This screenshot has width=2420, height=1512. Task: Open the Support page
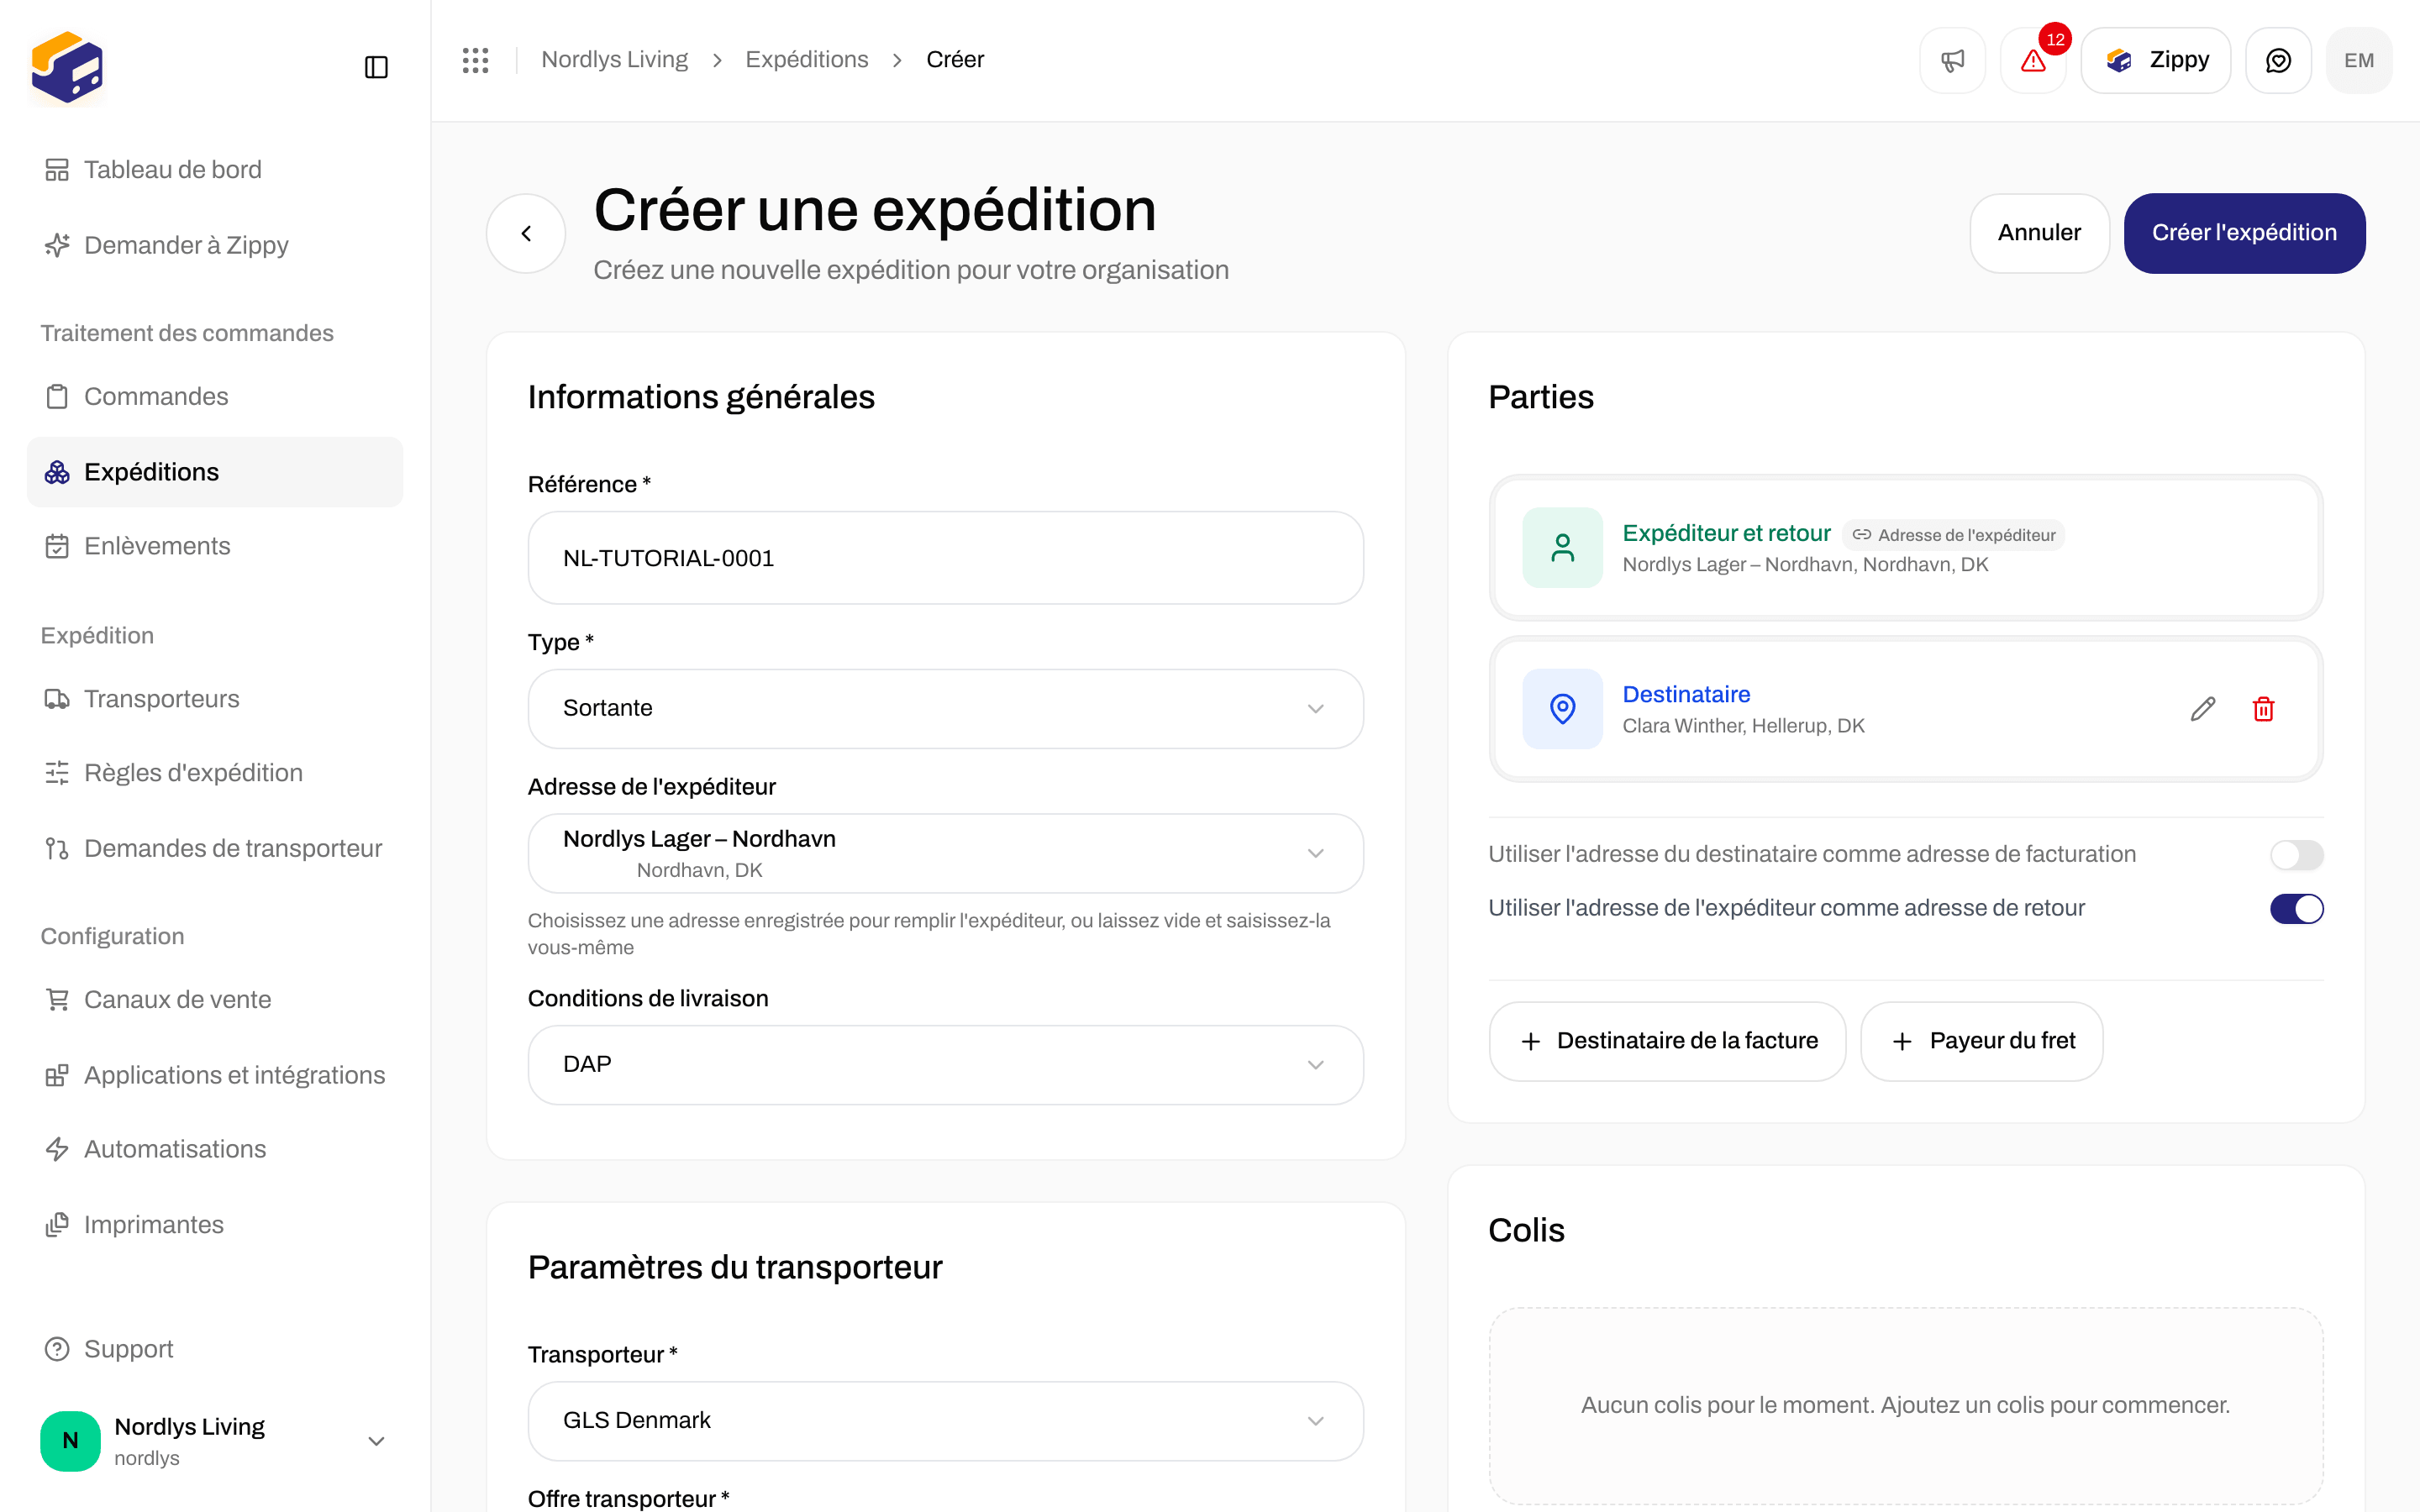215,1349
